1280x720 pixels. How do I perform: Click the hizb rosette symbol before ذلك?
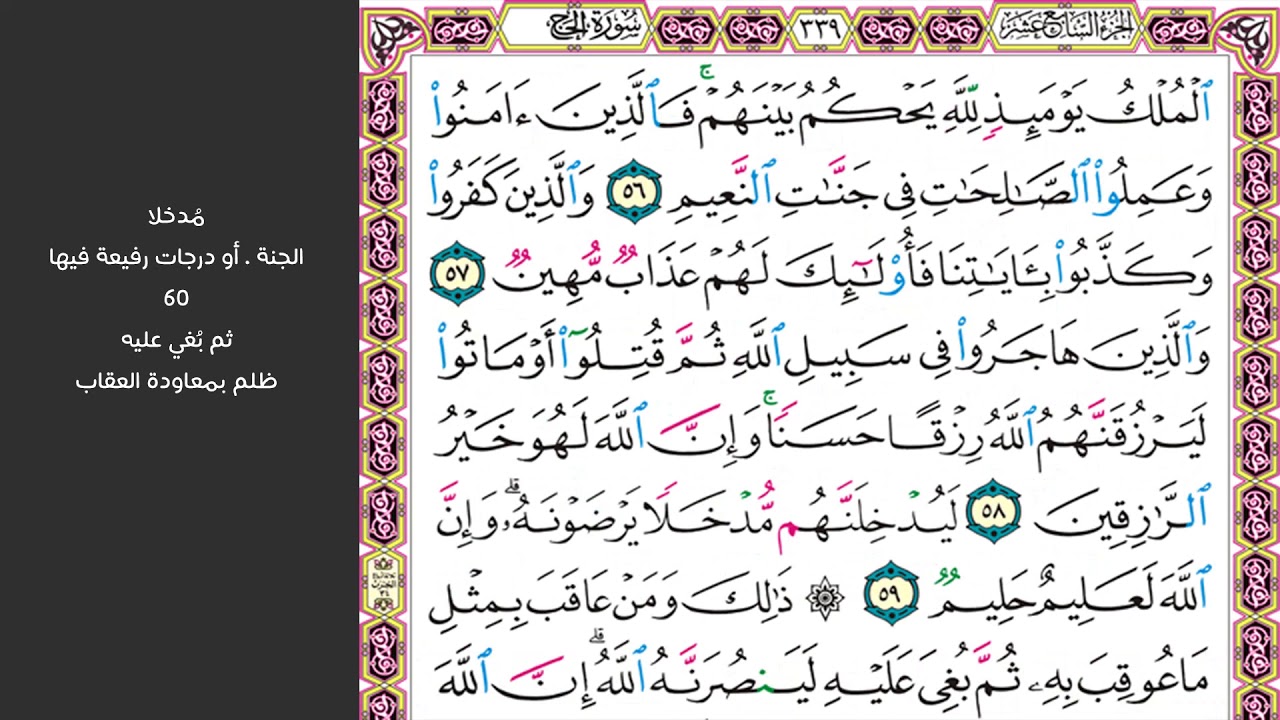click(825, 599)
